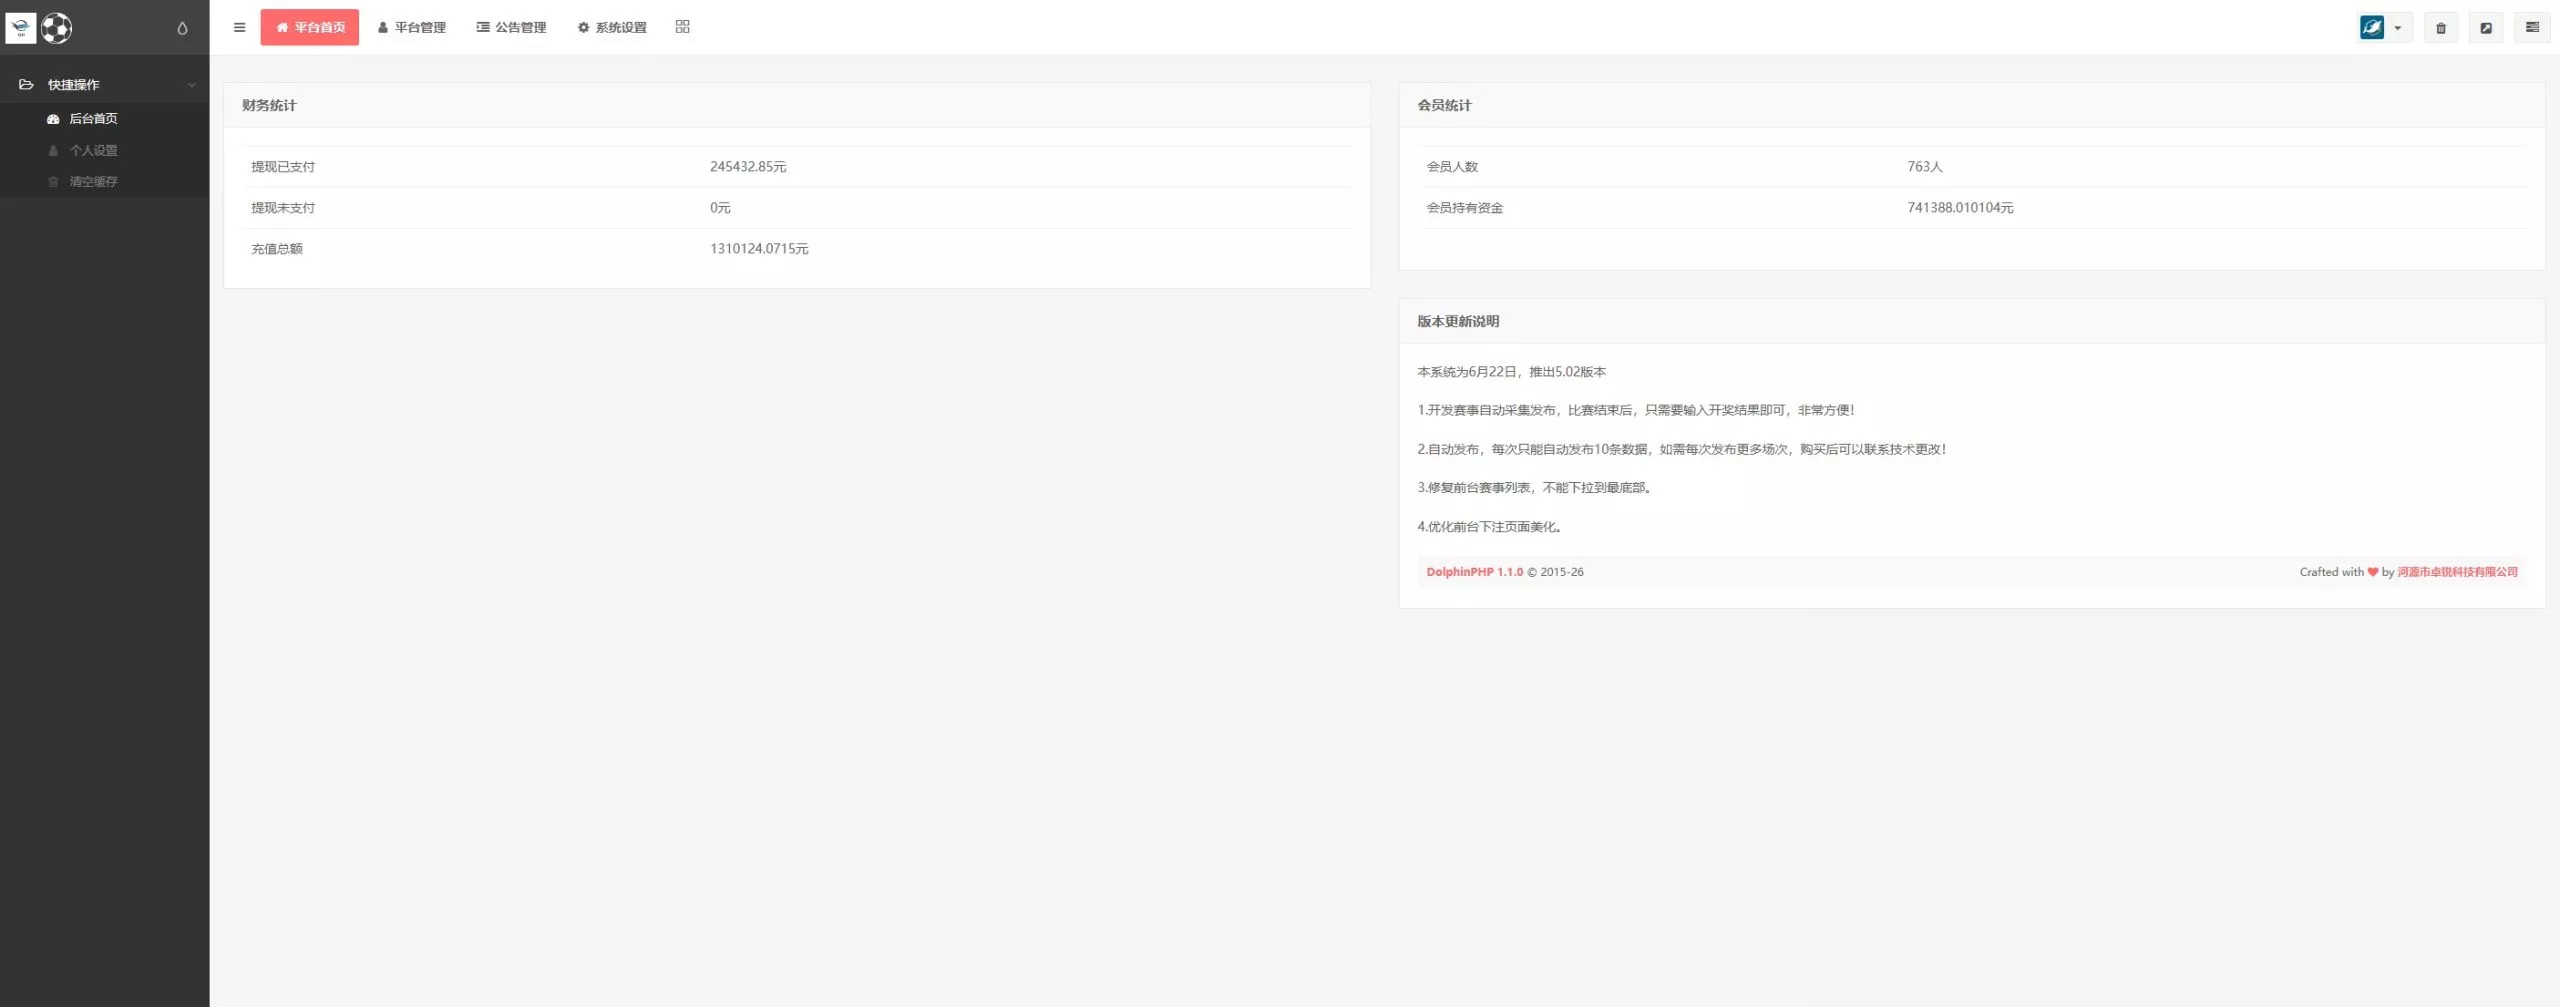
Task: Open the 平台首页 tab
Action: [x=310, y=27]
